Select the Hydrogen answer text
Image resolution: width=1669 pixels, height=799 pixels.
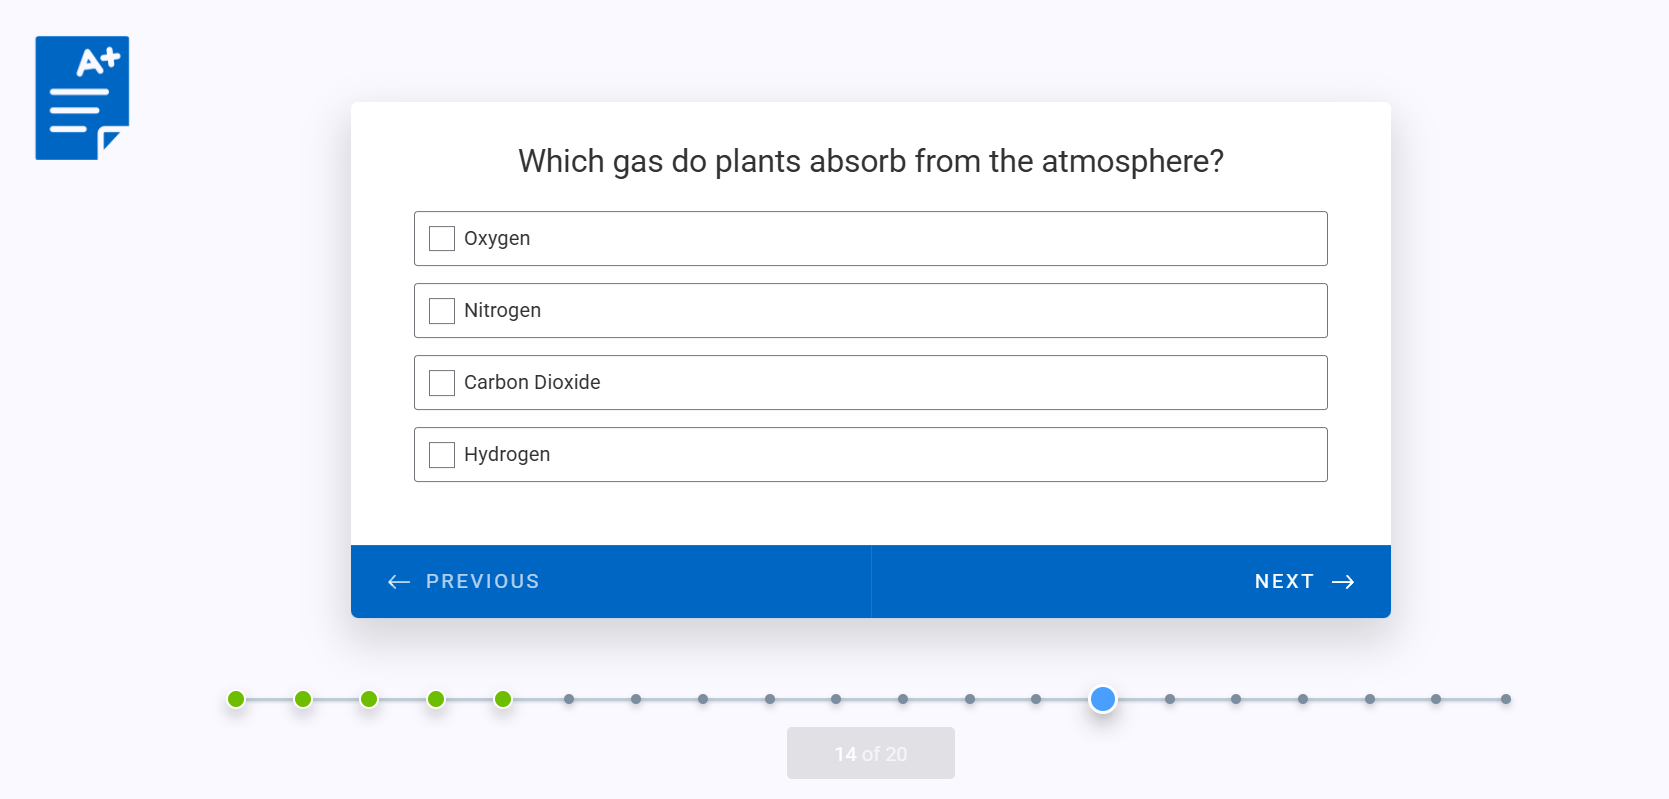point(507,454)
